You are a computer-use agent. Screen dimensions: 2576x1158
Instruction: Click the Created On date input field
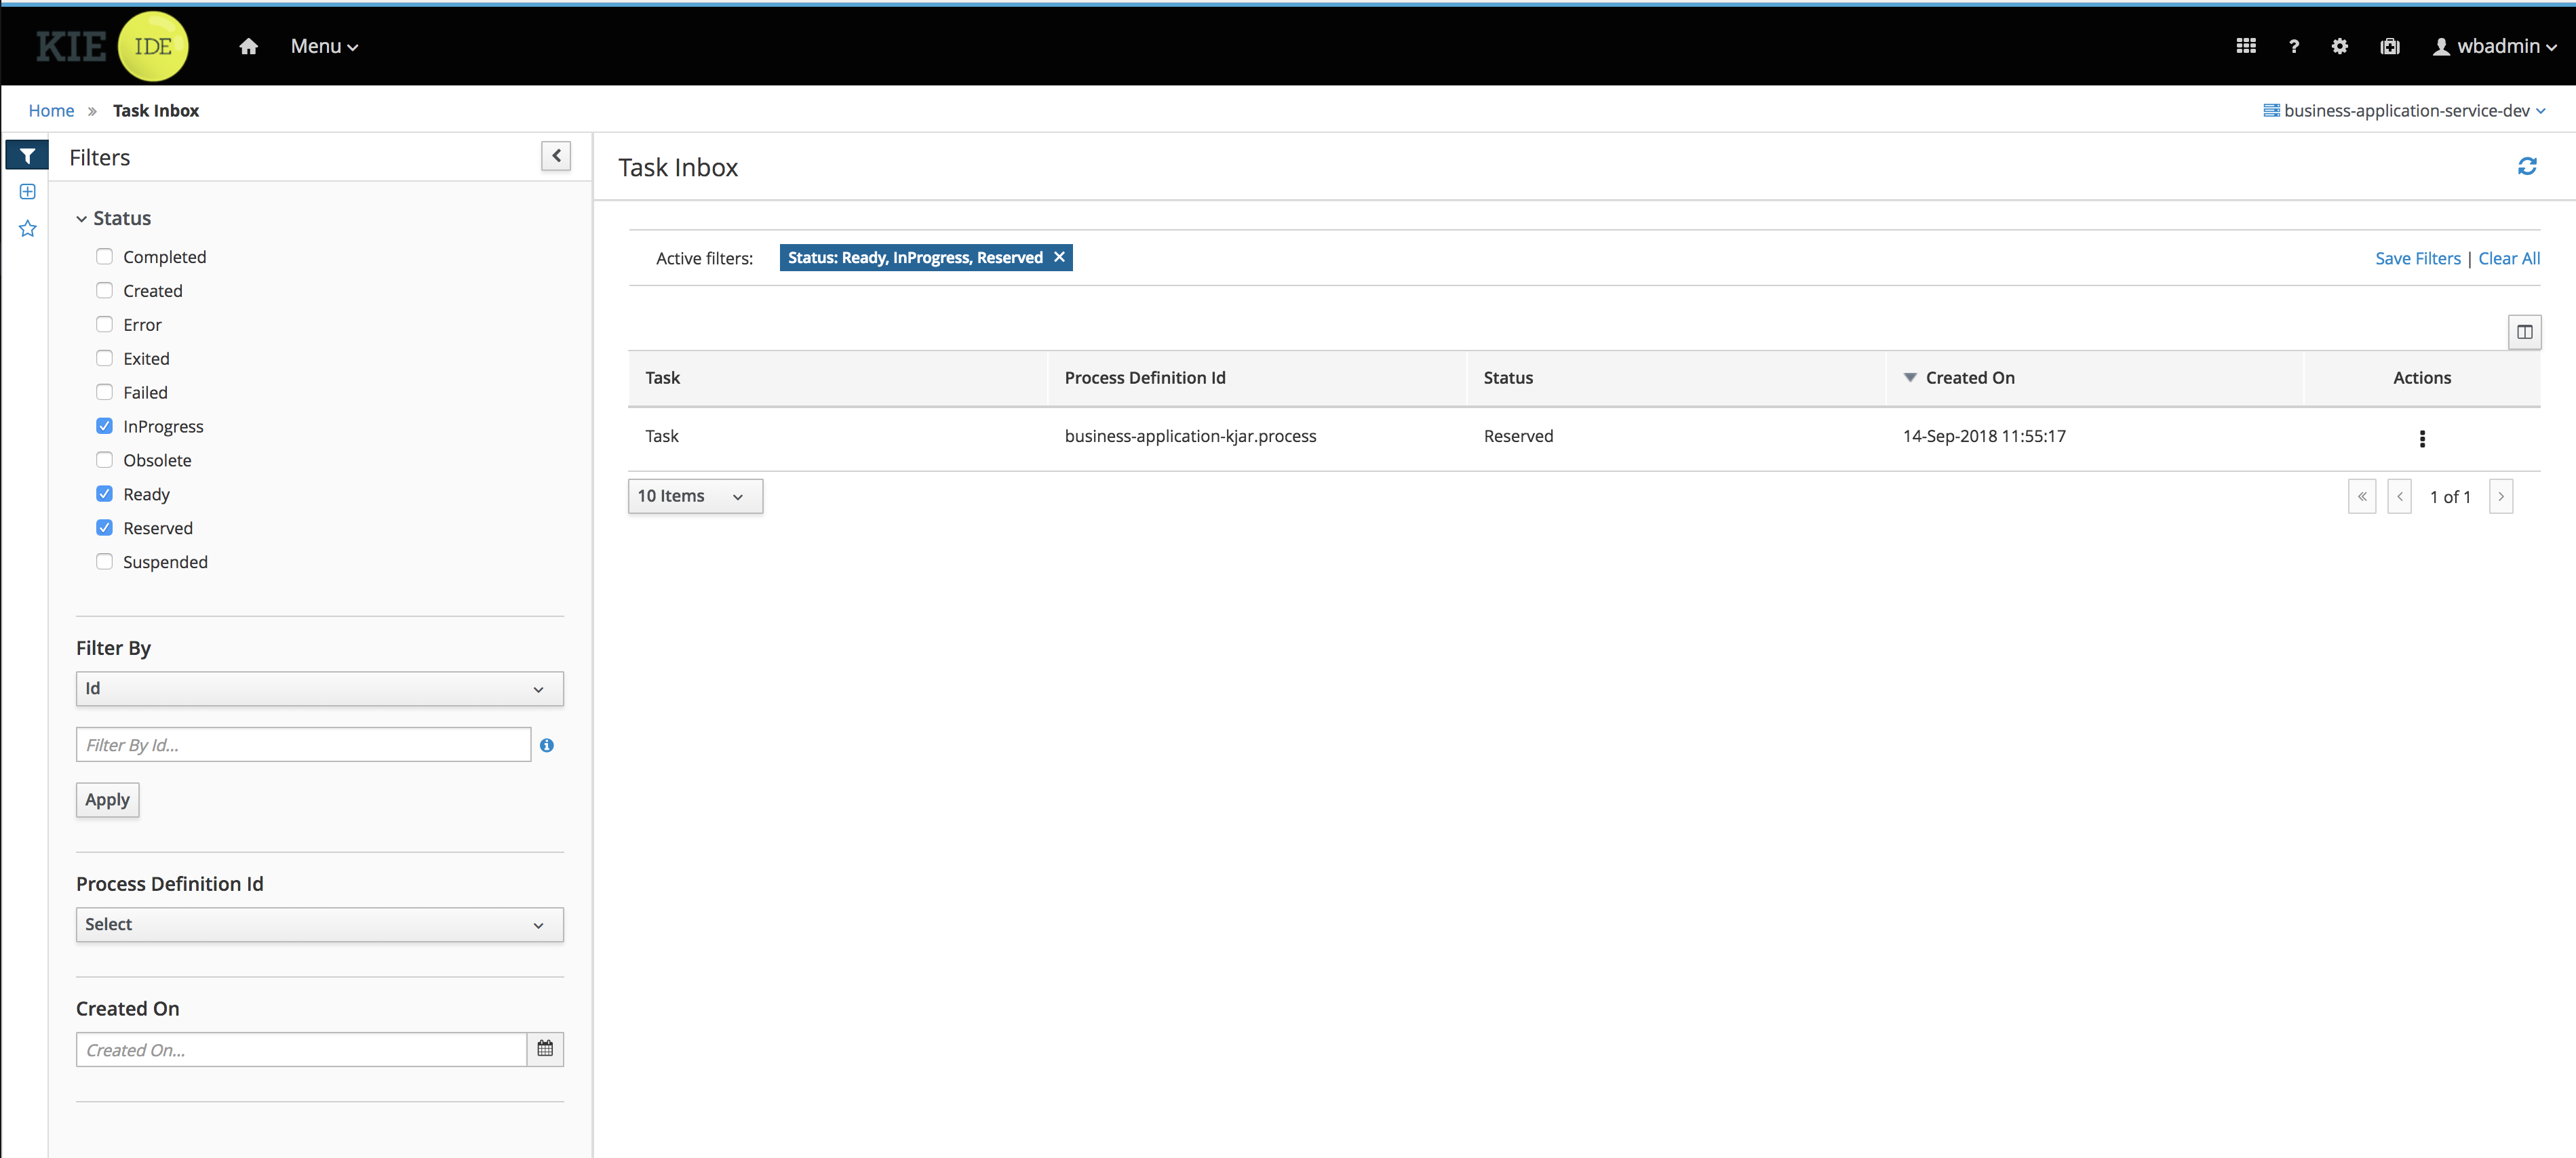304,1050
